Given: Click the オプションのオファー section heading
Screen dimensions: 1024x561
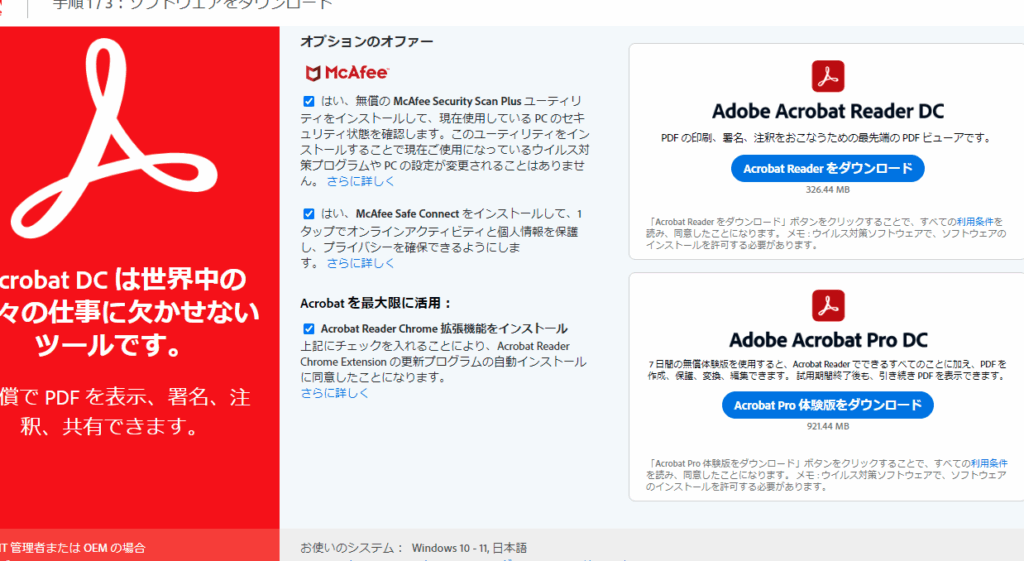Looking at the screenshot, I should tap(367, 41).
